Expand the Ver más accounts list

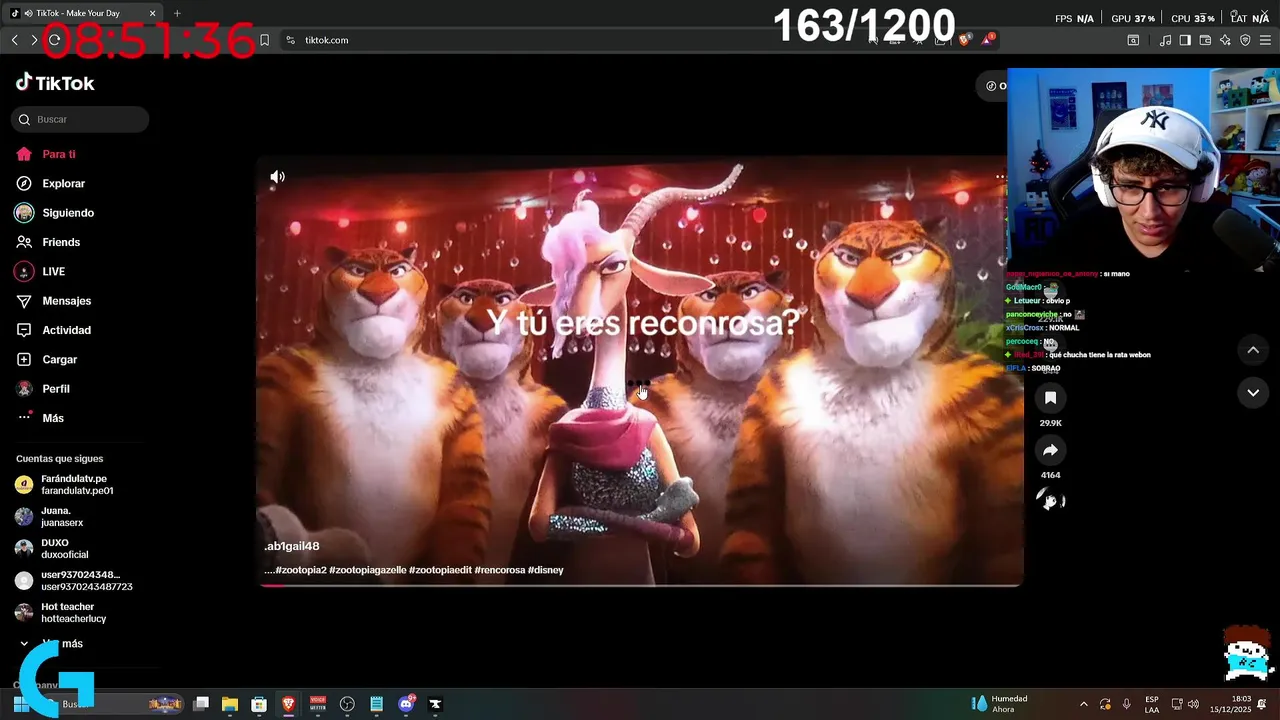click(52, 644)
